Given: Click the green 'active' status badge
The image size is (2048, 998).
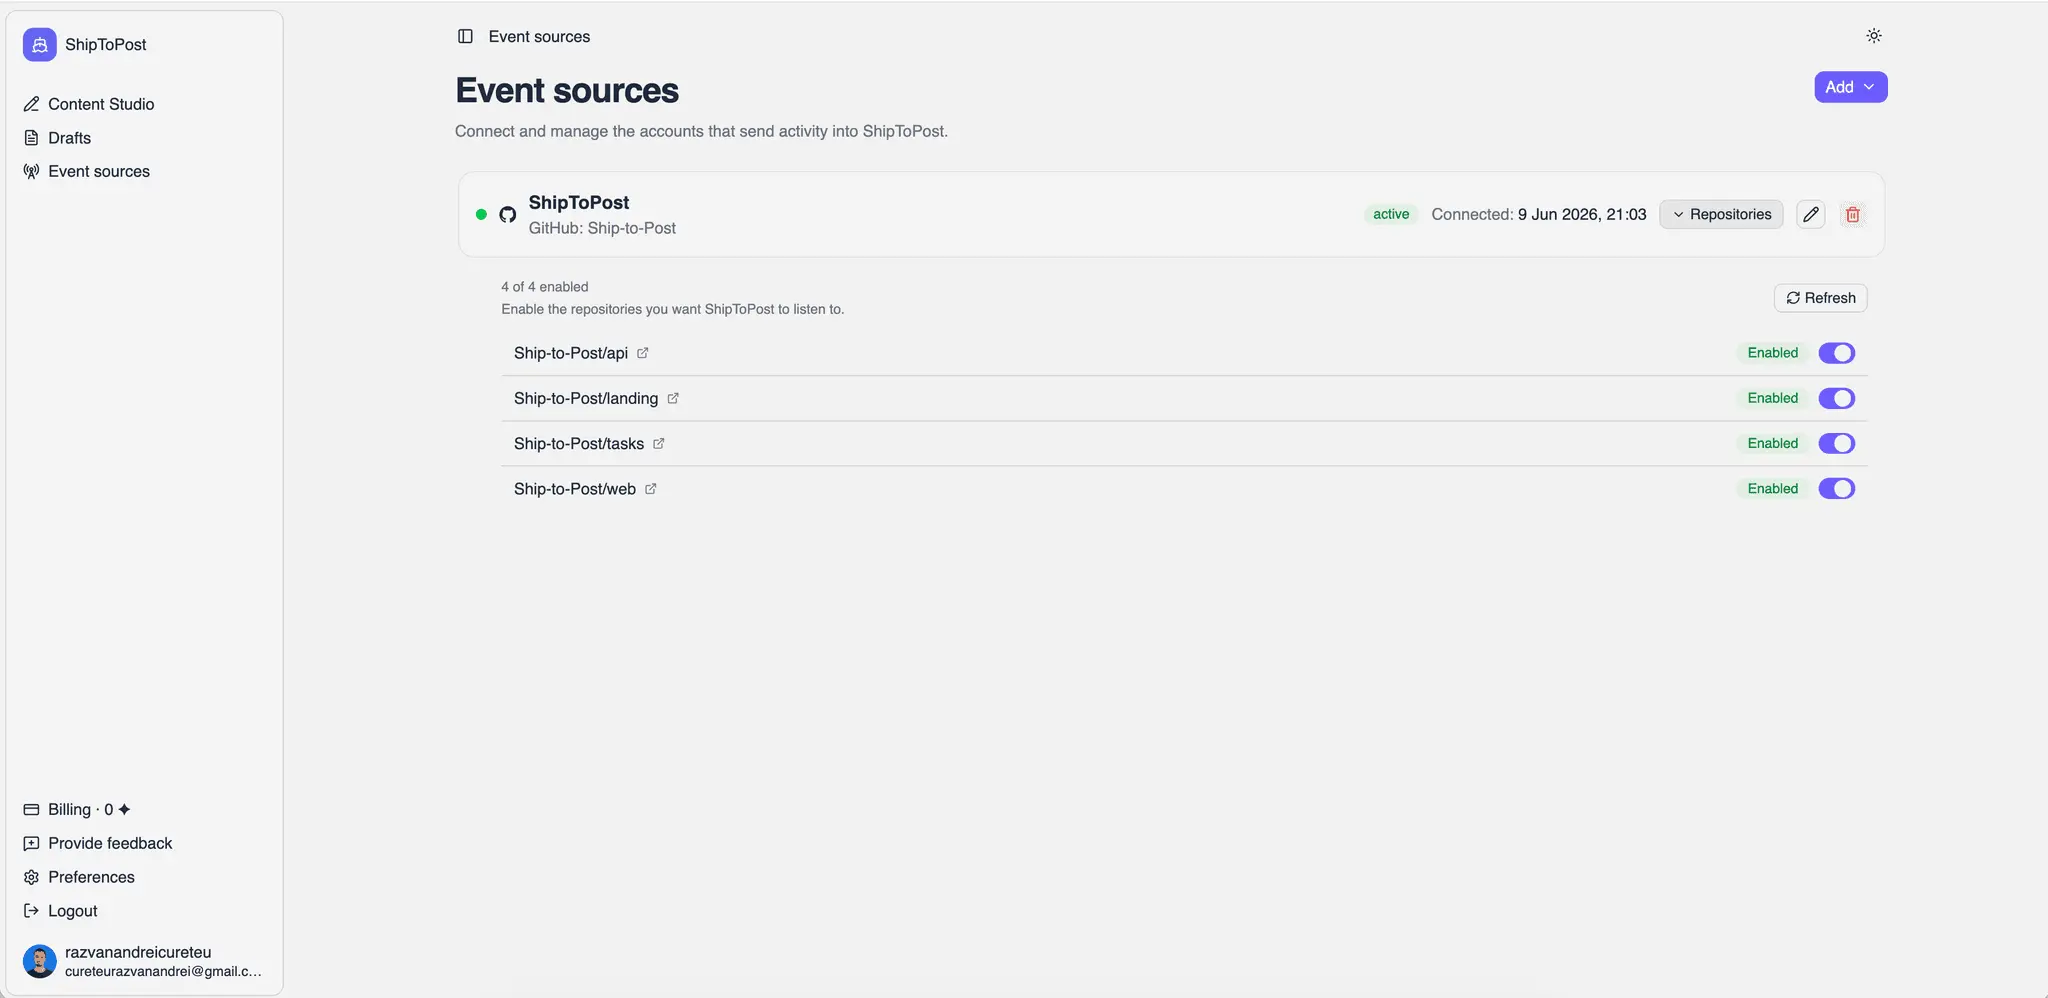Looking at the screenshot, I should [x=1391, y=214].
